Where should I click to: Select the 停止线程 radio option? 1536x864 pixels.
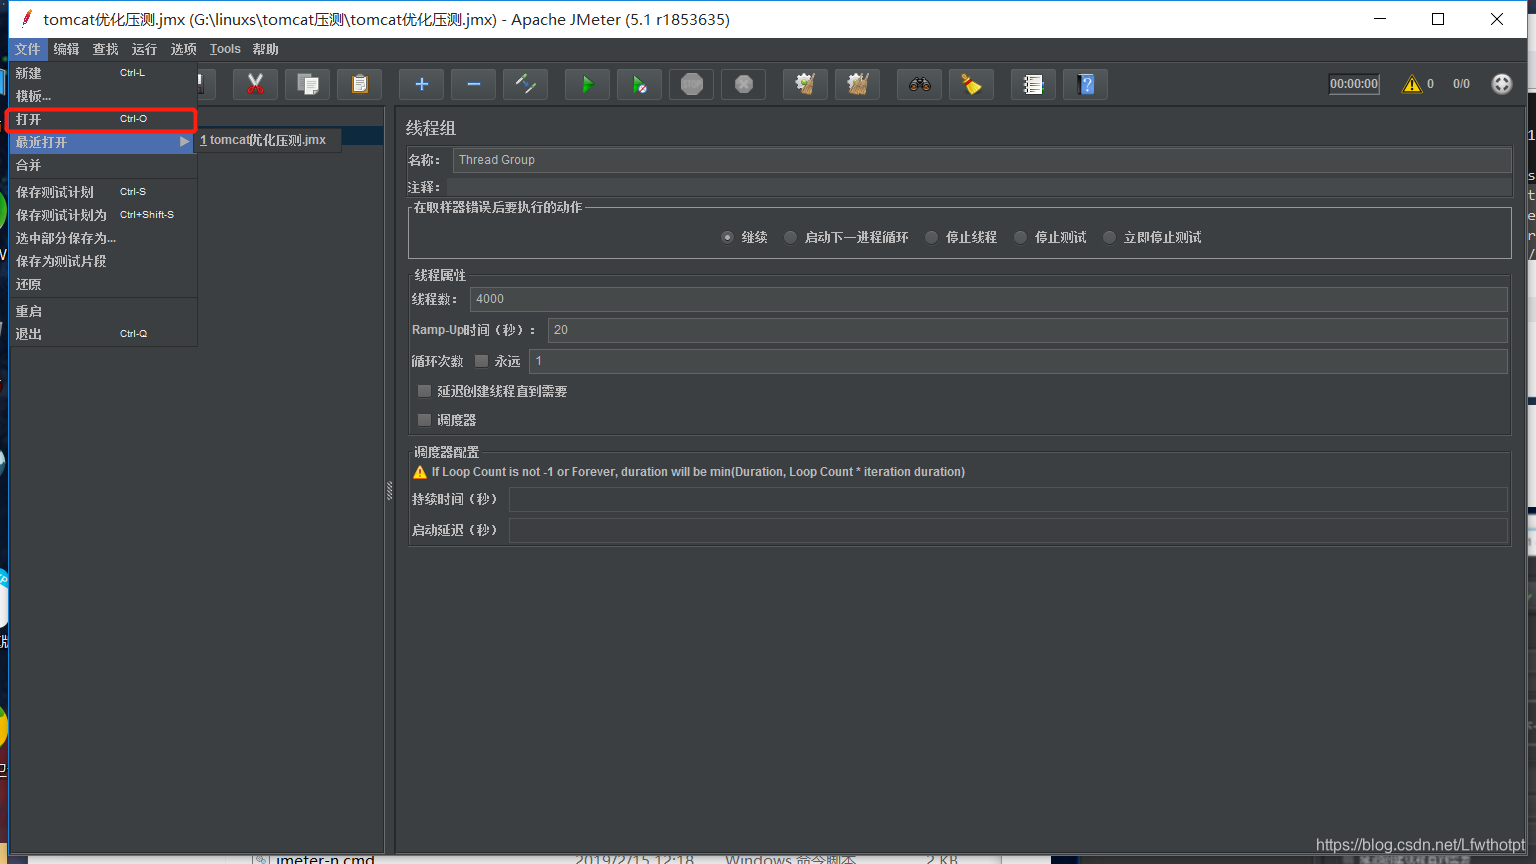[x=931, y=237]
